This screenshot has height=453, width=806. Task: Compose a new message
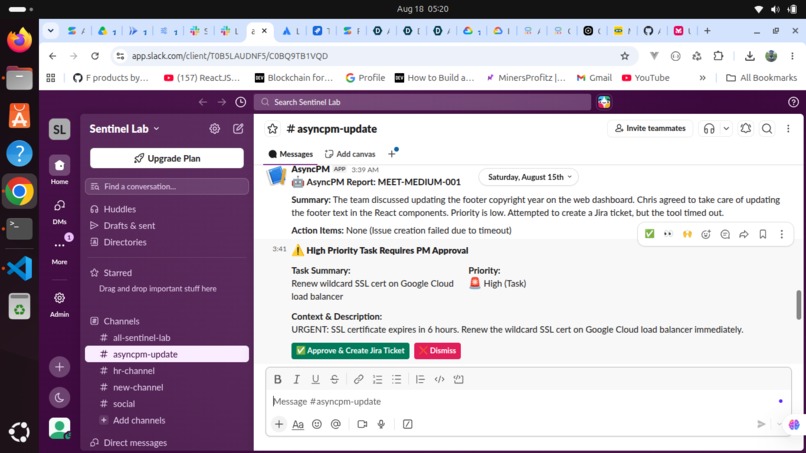[x=238, y=129]
